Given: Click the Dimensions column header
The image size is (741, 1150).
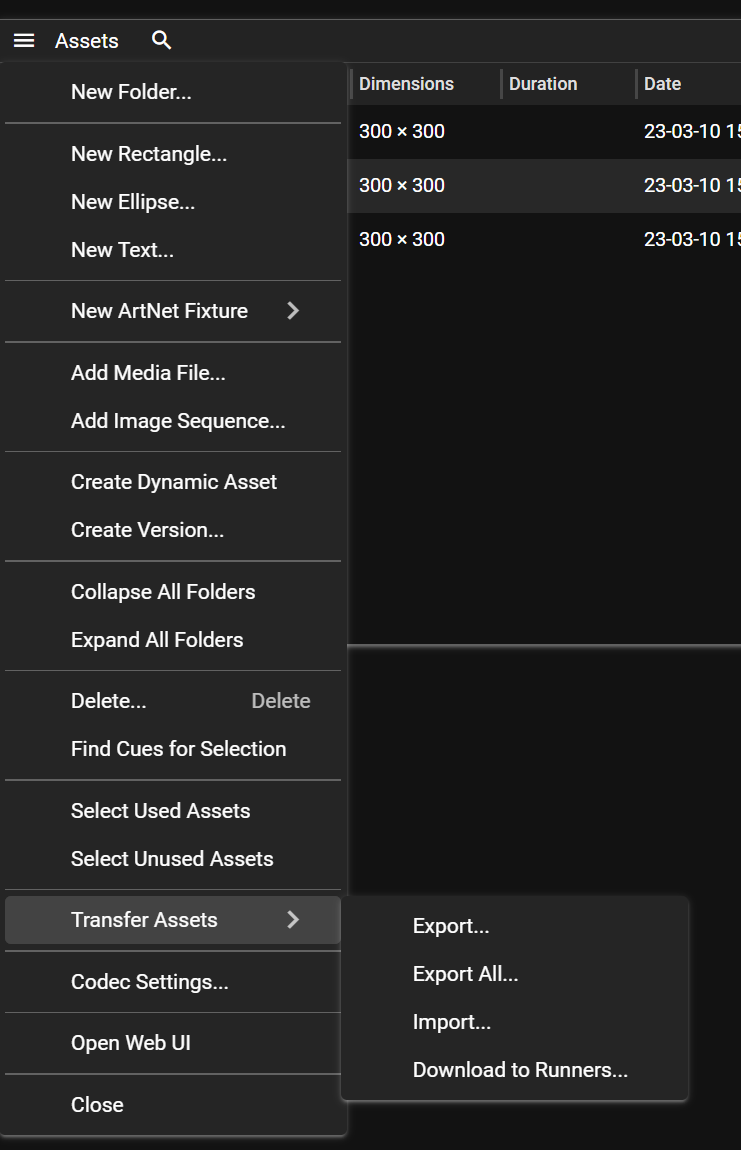Looking at the screenshot, I should [406, 84].
